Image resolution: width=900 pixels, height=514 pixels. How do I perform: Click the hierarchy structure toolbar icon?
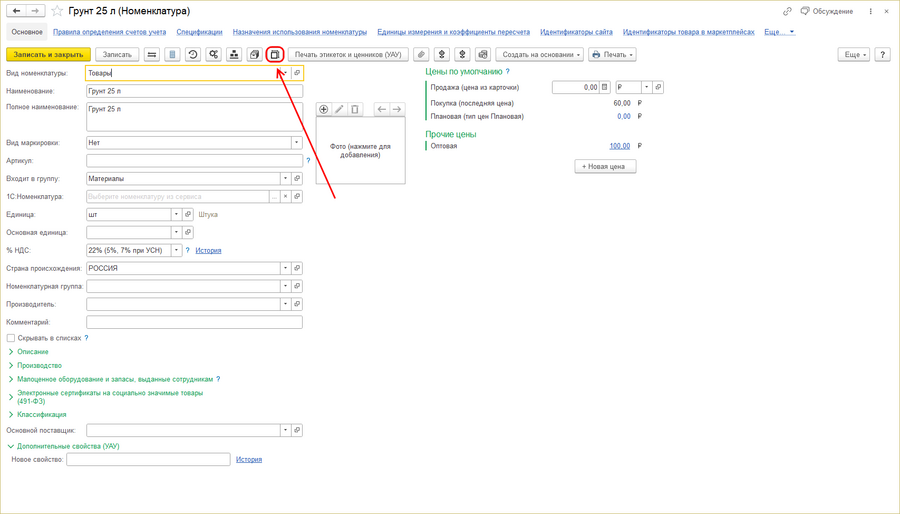tap(234, 54)
